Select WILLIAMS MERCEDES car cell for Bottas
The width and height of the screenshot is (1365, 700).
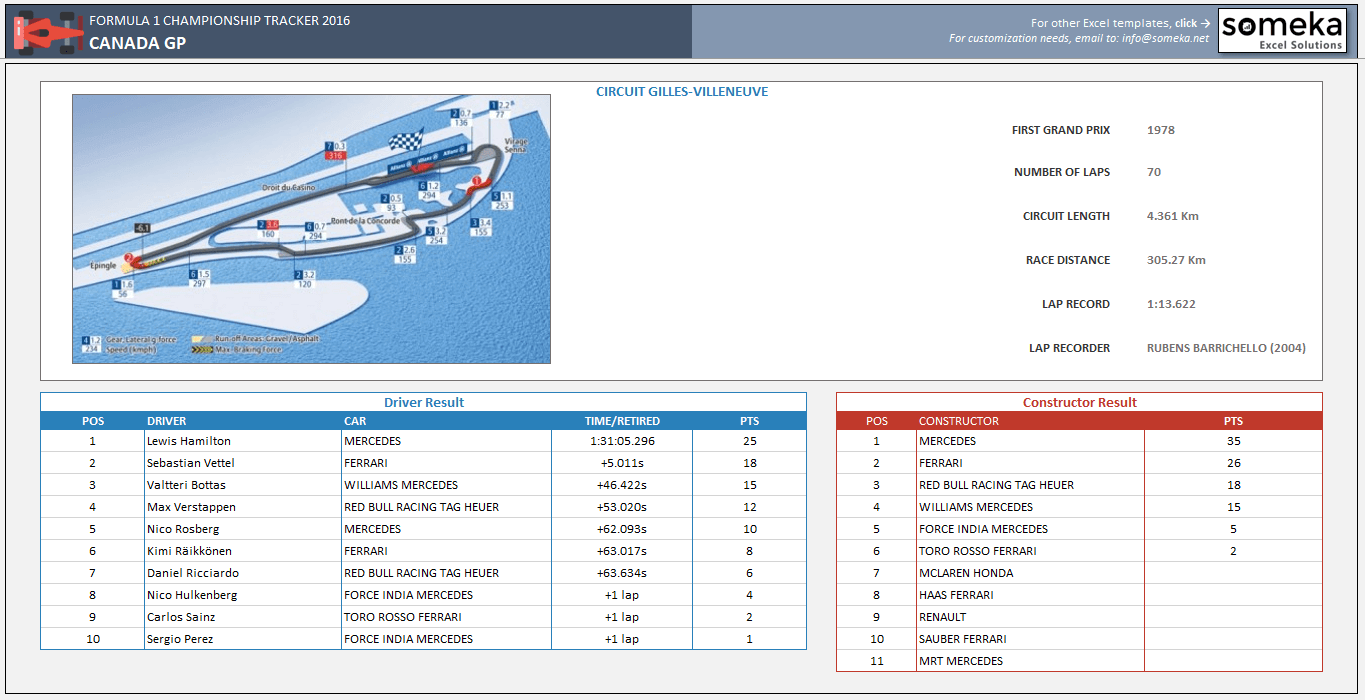pos(446,485)
